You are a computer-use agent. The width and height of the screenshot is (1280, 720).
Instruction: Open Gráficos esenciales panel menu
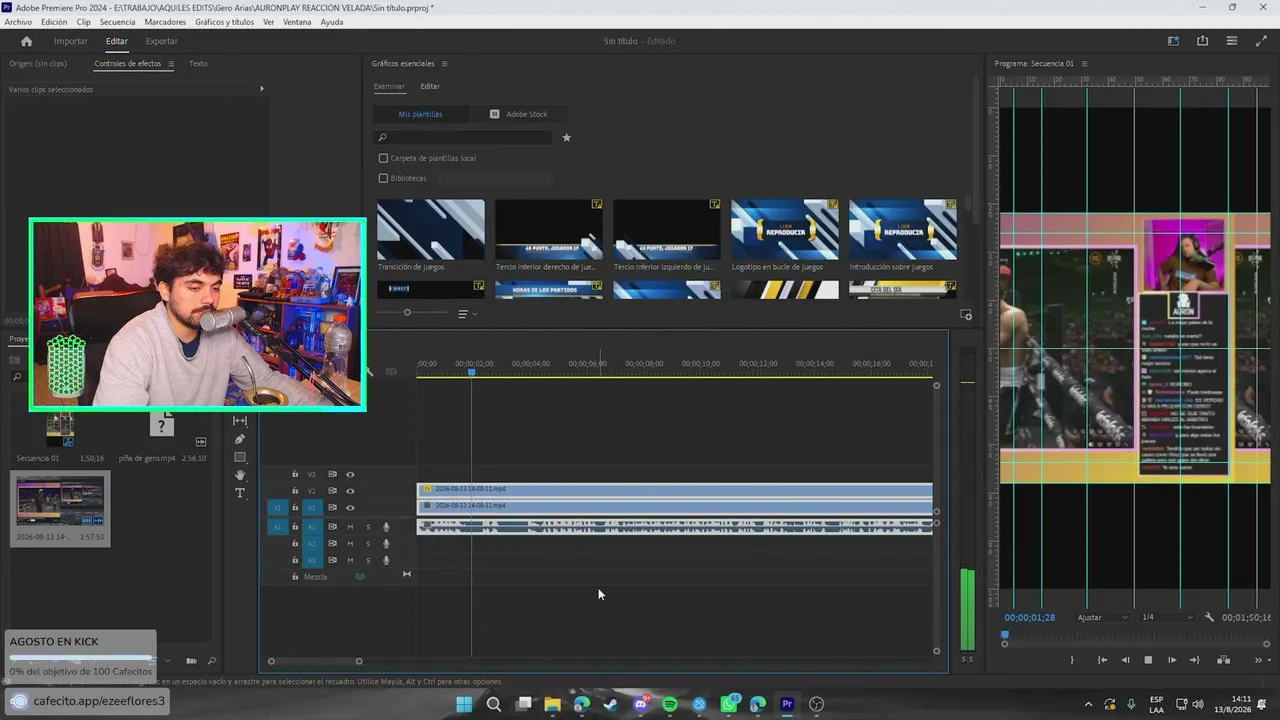point(445,64)
